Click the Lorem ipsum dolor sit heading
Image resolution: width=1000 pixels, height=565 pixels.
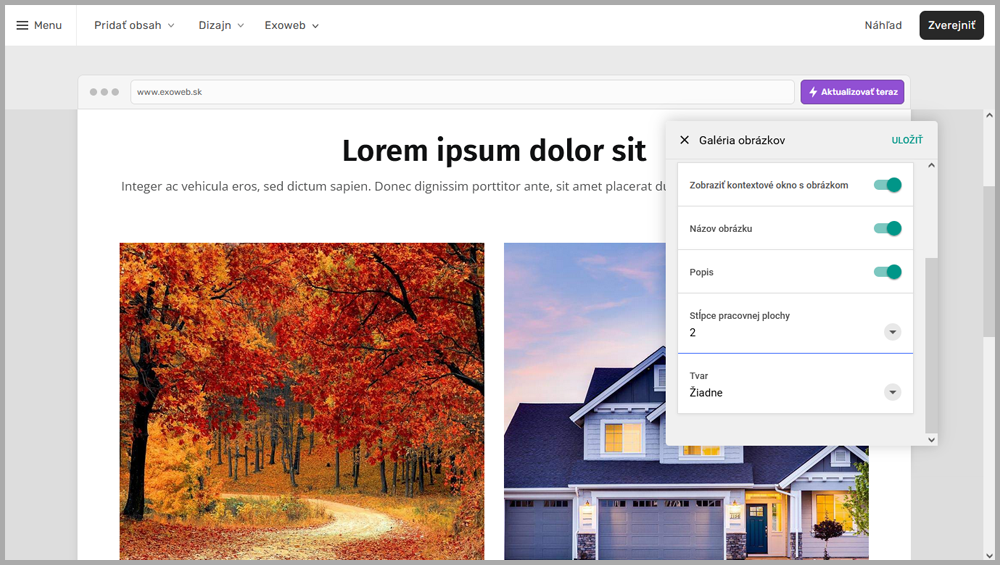[x=494, y=150]
